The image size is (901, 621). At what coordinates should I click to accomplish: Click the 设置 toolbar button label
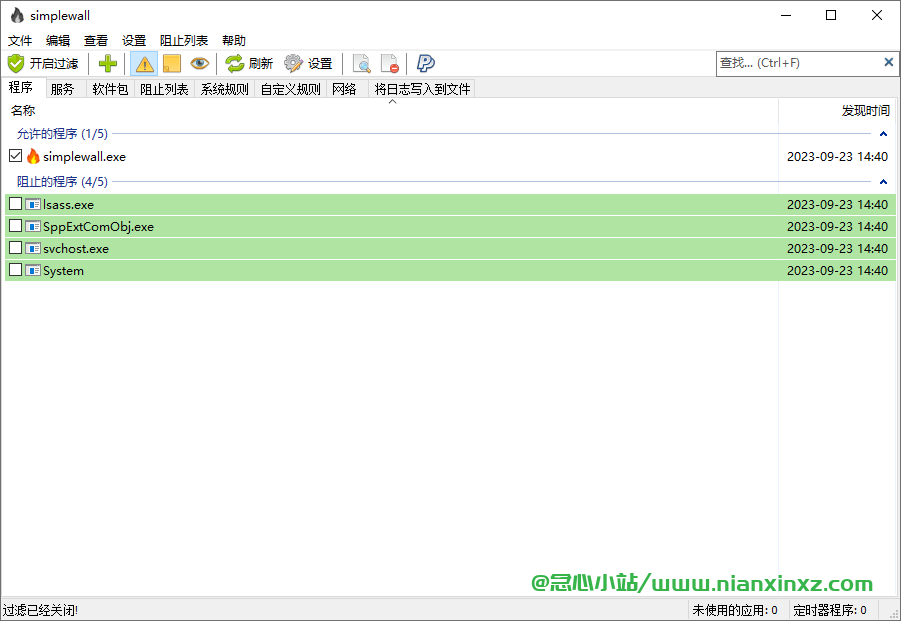tap(320, 63)
